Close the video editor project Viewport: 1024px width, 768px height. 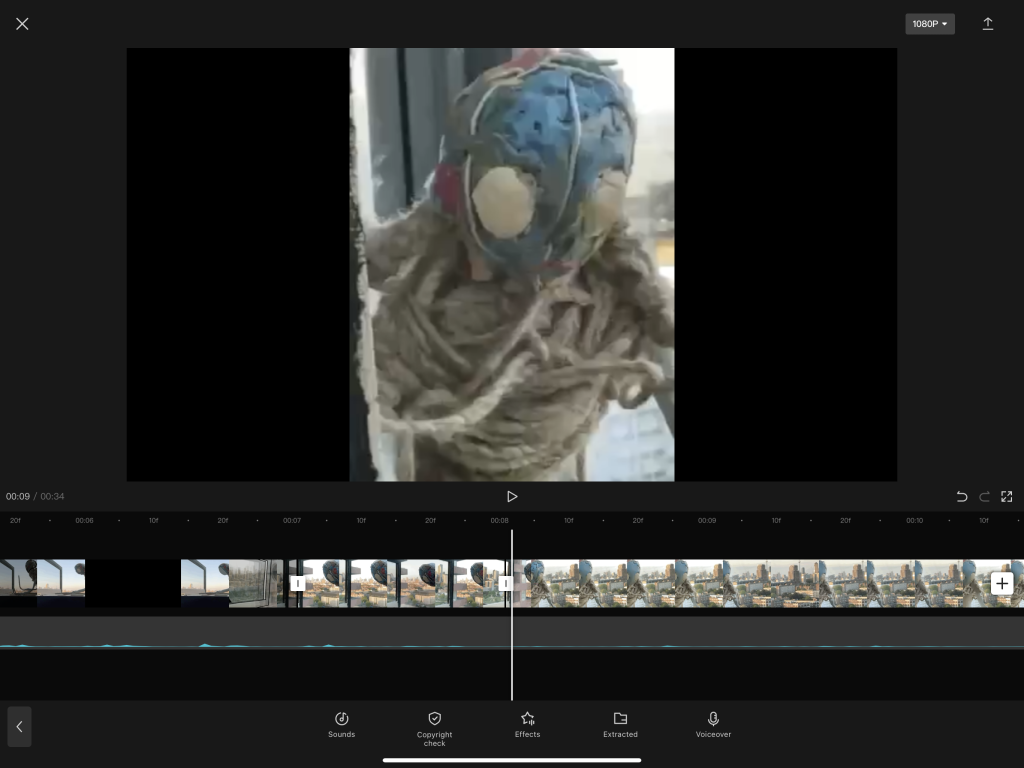click(22, 24)
